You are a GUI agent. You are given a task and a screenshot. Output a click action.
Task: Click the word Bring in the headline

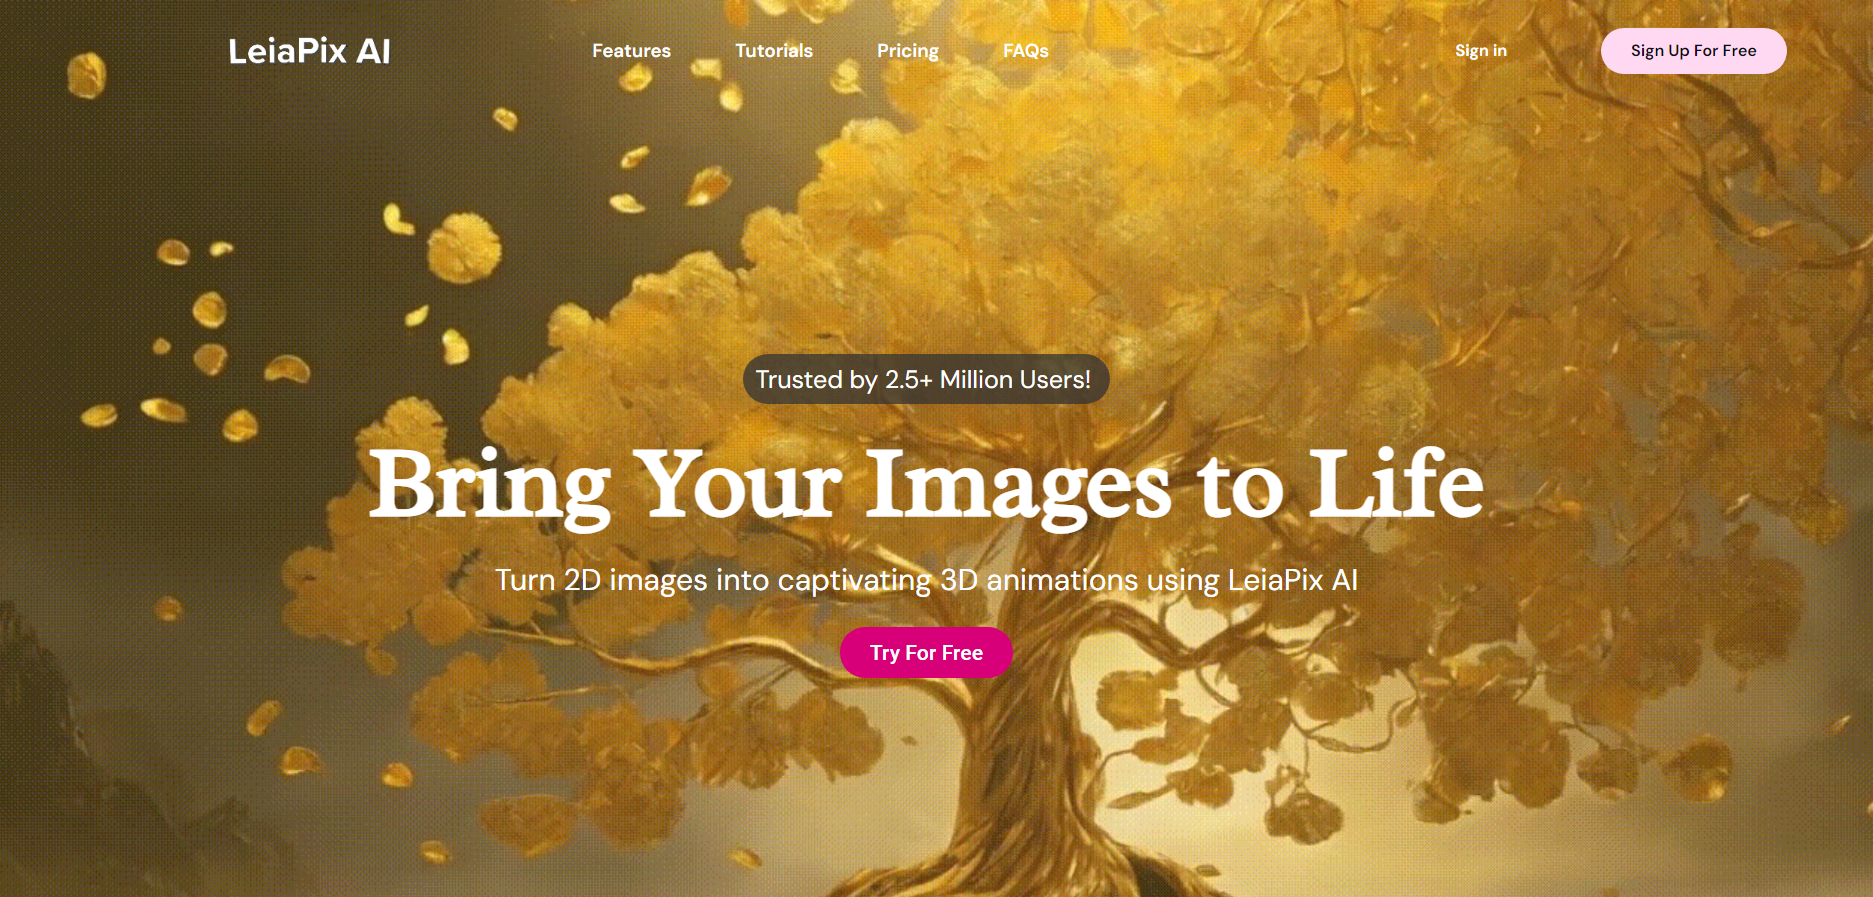(x=490, y=486)
